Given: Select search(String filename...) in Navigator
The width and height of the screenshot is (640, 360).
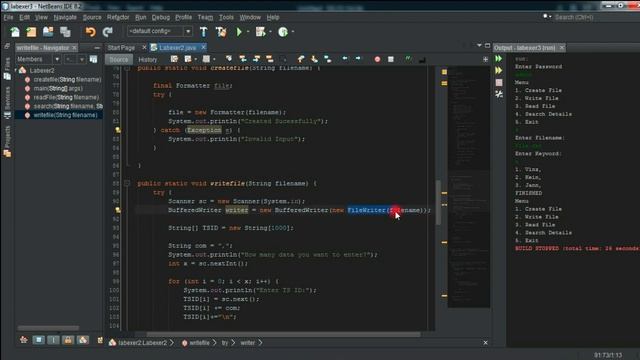Looking at the screenshot, I should coord(68,107).
